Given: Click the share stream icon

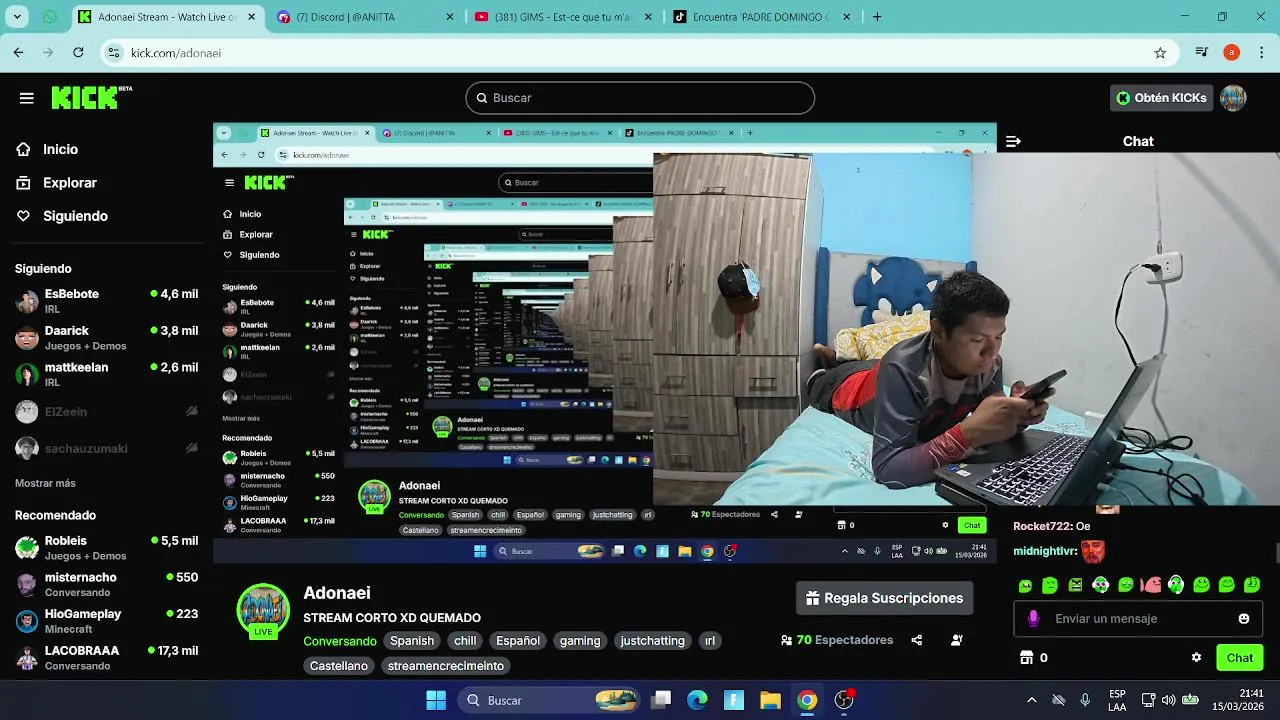Looking at the screenshot, I should click(x=917, y=640).
